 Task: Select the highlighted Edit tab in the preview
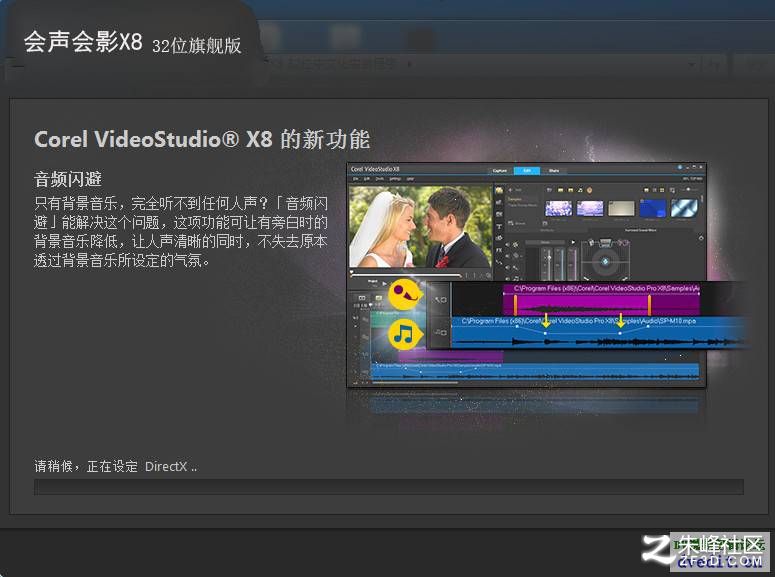(527, 171)
